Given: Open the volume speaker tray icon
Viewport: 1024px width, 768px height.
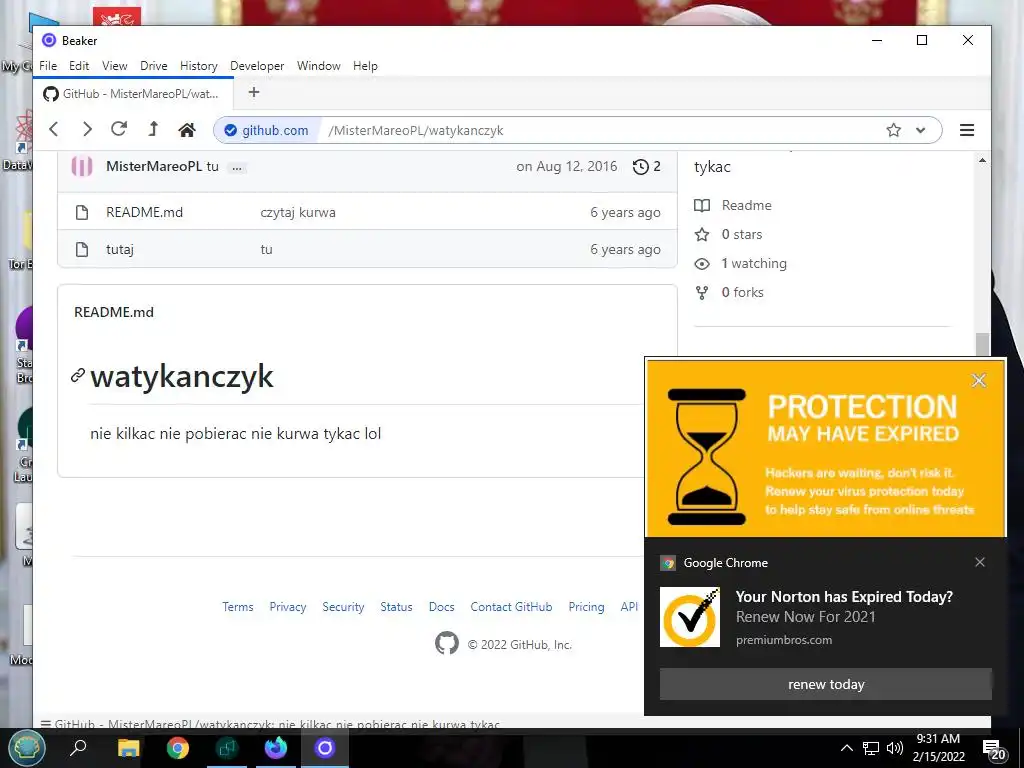Looking at the screenshot, I should [895, 748].
